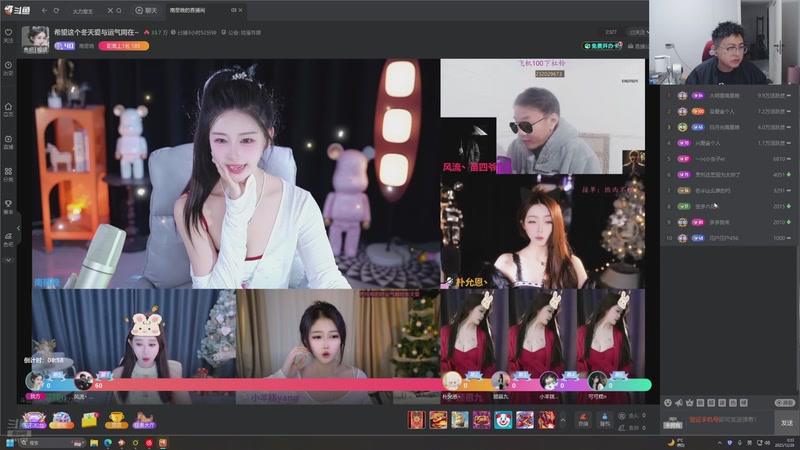Click the 小羊糕yang video tile

click(338, 346)
